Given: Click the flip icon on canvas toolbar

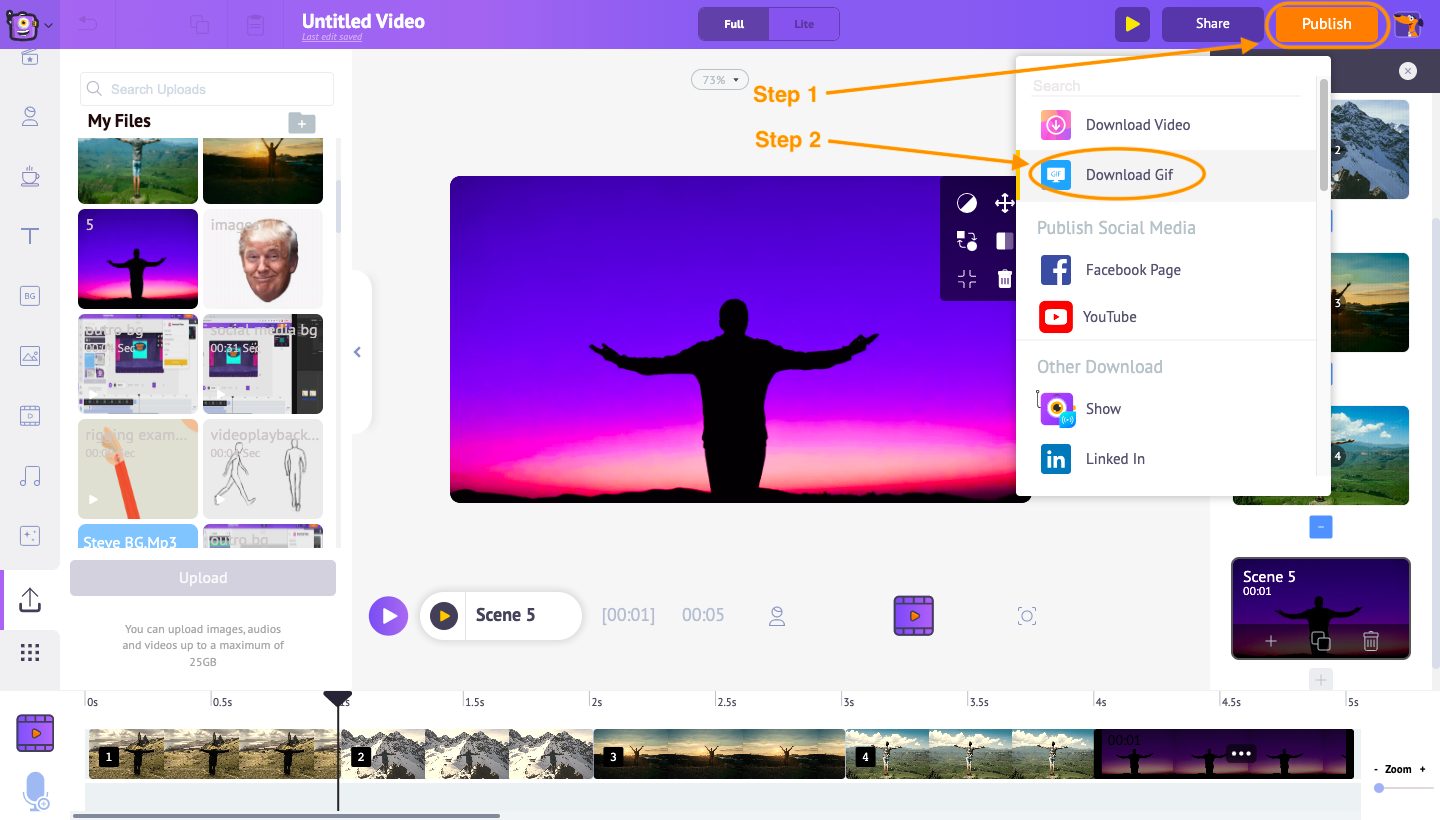Looking at the screenshot, I should 1005,241.
